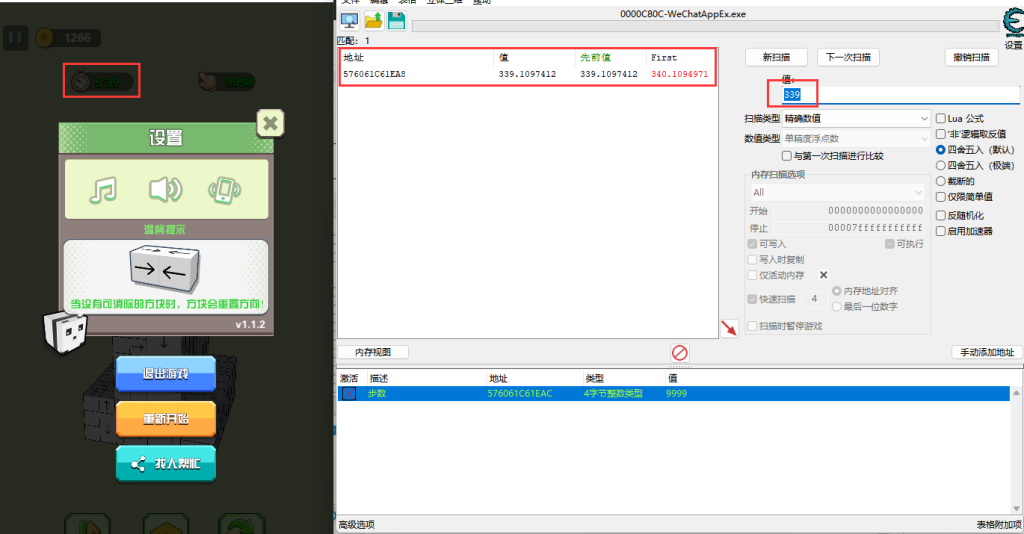Select gold coin icon next to 1266
The height and width of the screenshot is (534, 1024).
(x=45, y=38)
